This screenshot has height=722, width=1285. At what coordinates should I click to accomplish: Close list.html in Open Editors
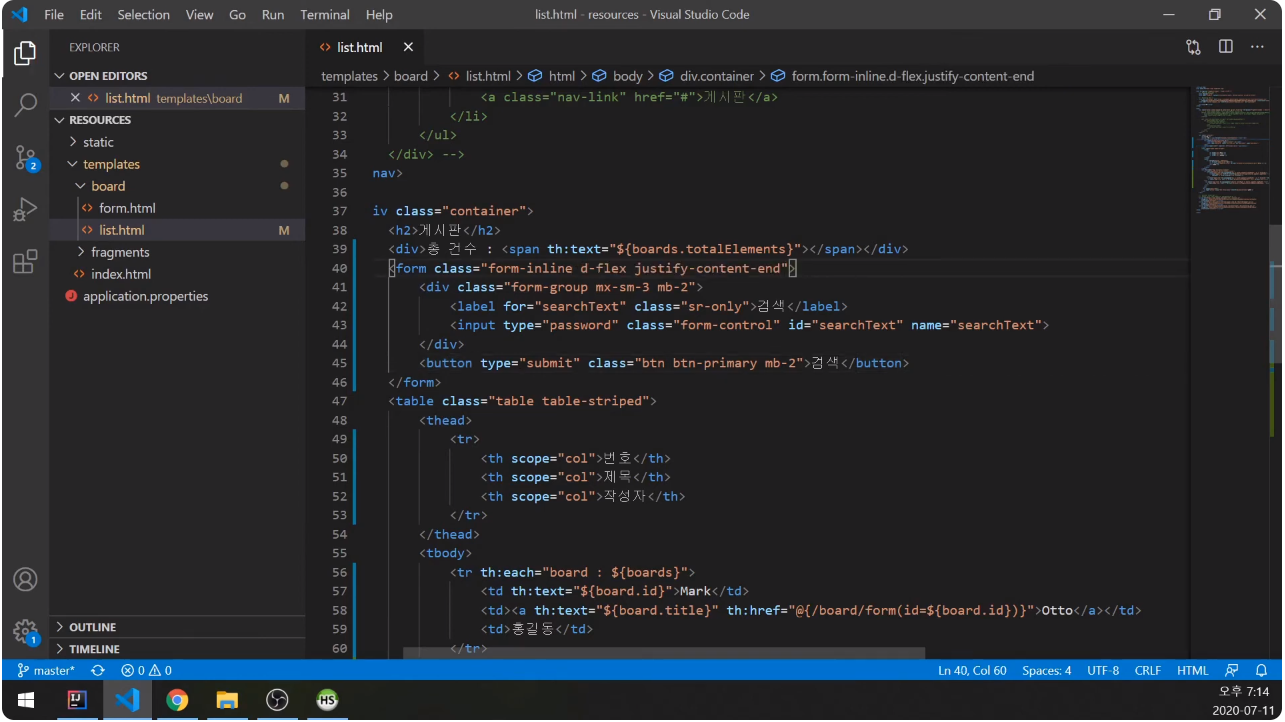75,98
